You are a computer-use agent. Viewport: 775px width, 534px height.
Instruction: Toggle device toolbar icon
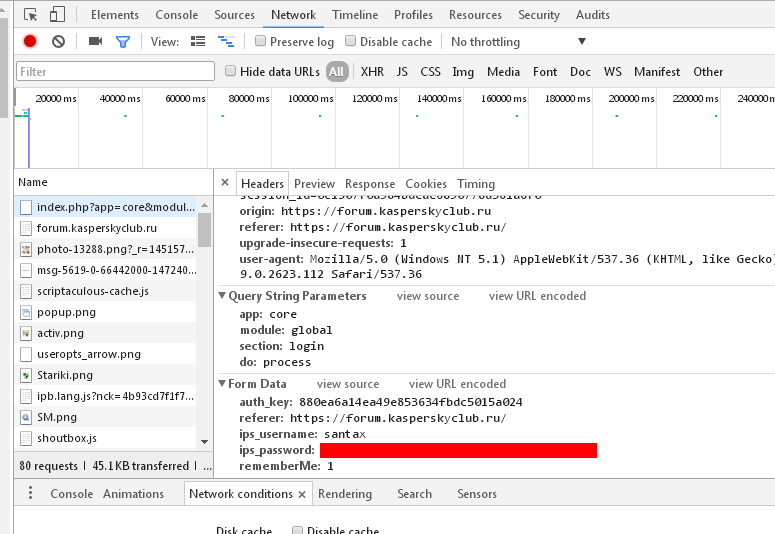(x=57, y=15)
